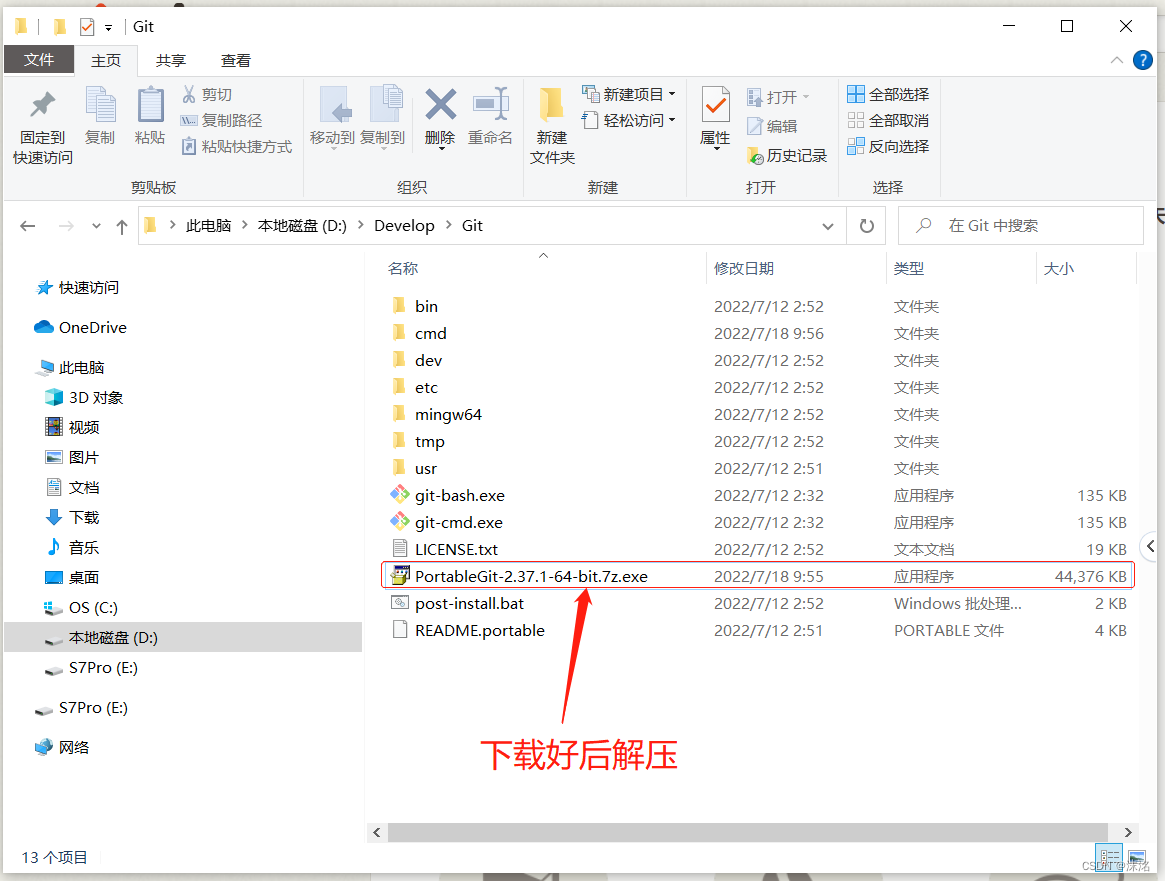Click the Properties (属性) icon

pyautogui.click(x=715, y=105)
